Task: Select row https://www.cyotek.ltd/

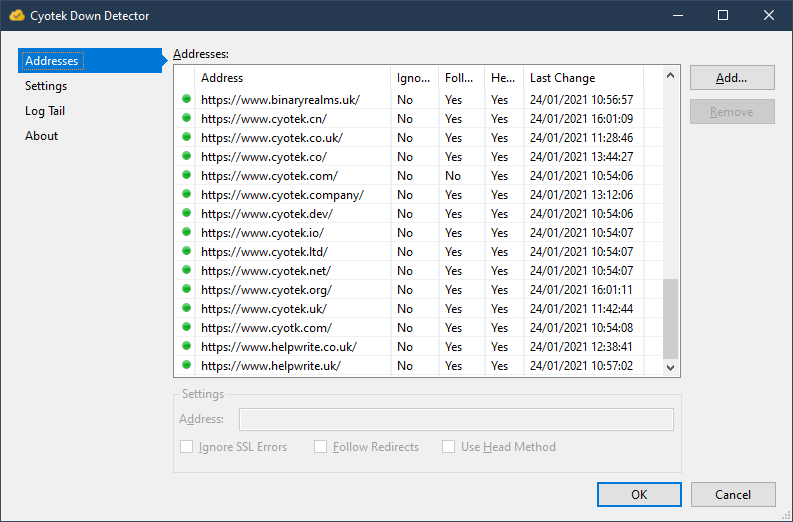Action: tap(419, 251)
